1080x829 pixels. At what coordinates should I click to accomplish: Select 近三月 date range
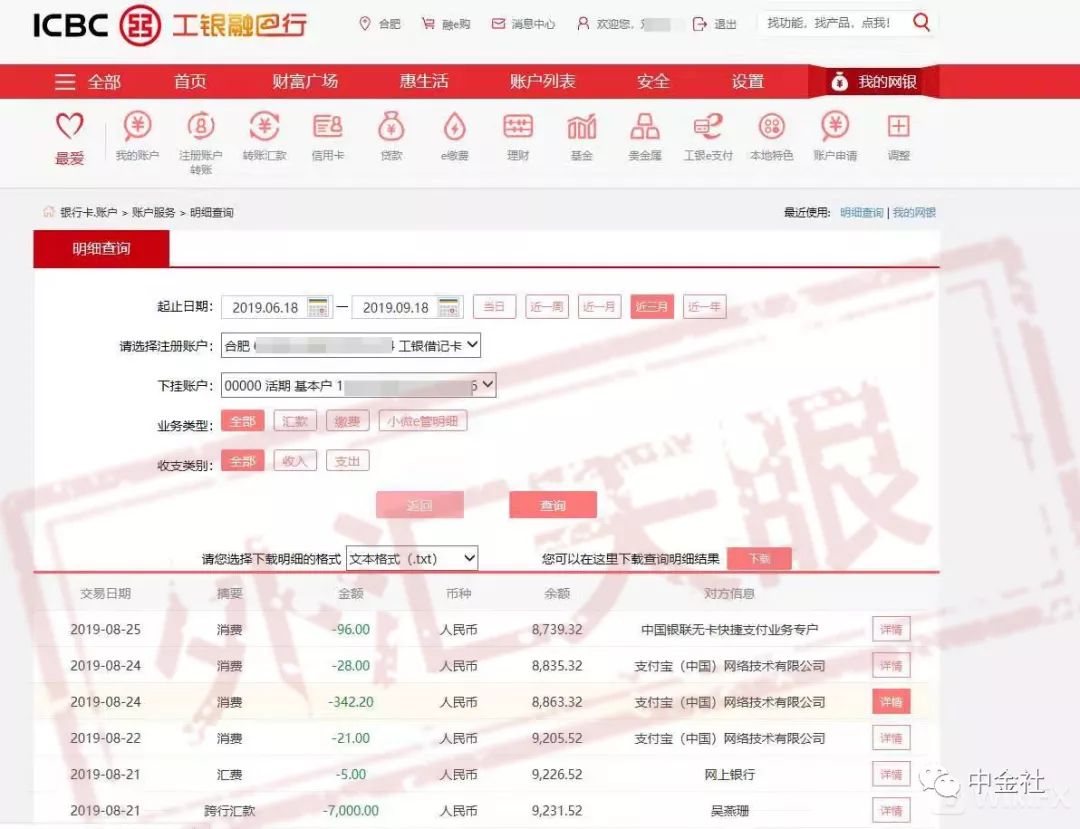pos(652,306)
